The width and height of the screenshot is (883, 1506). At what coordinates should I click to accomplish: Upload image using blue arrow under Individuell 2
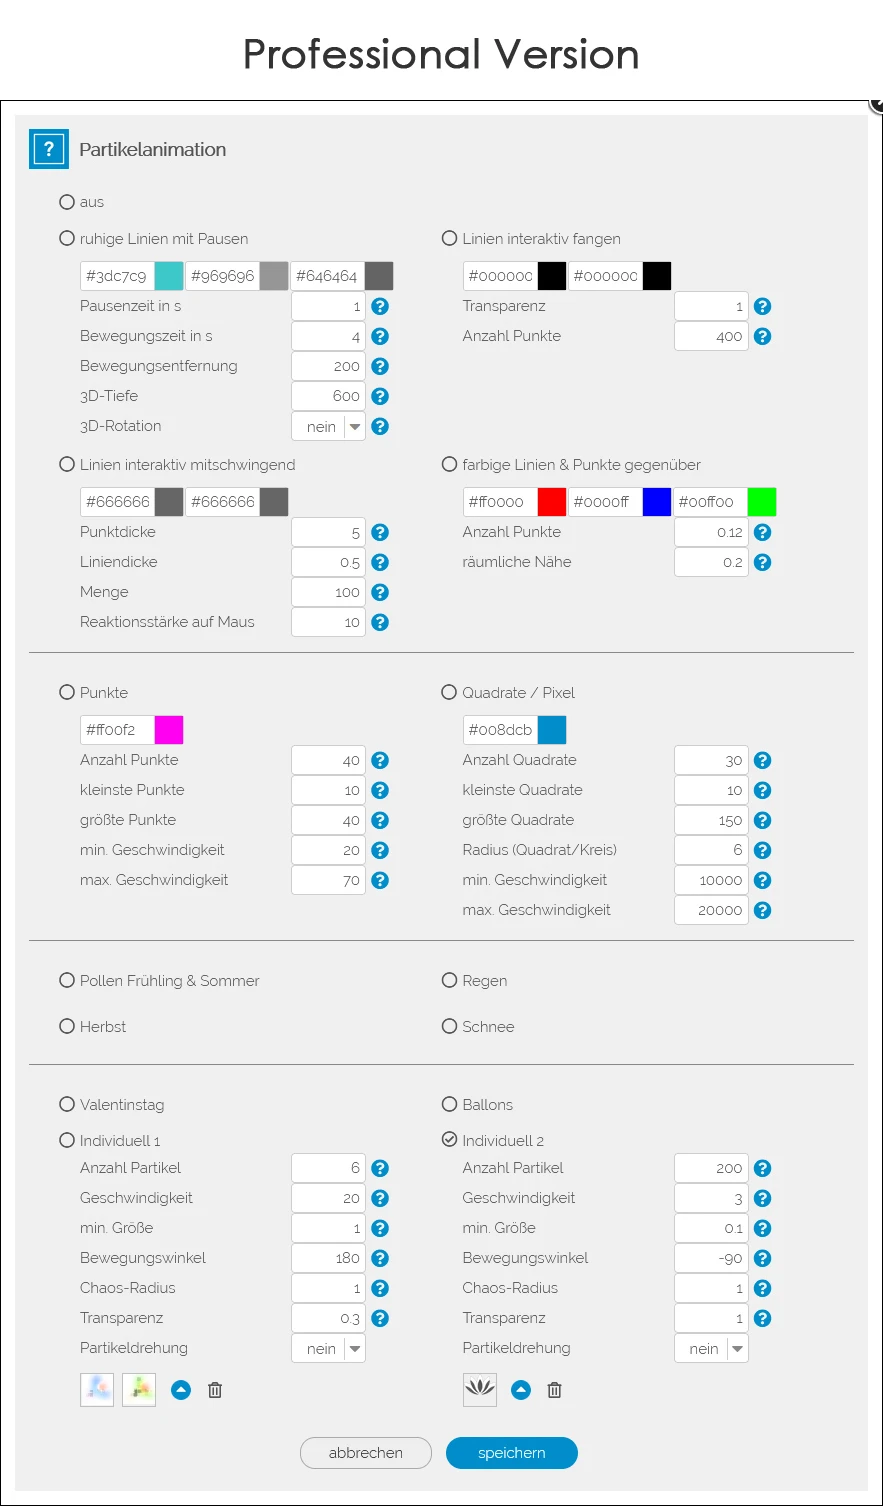pos(521,1390)
